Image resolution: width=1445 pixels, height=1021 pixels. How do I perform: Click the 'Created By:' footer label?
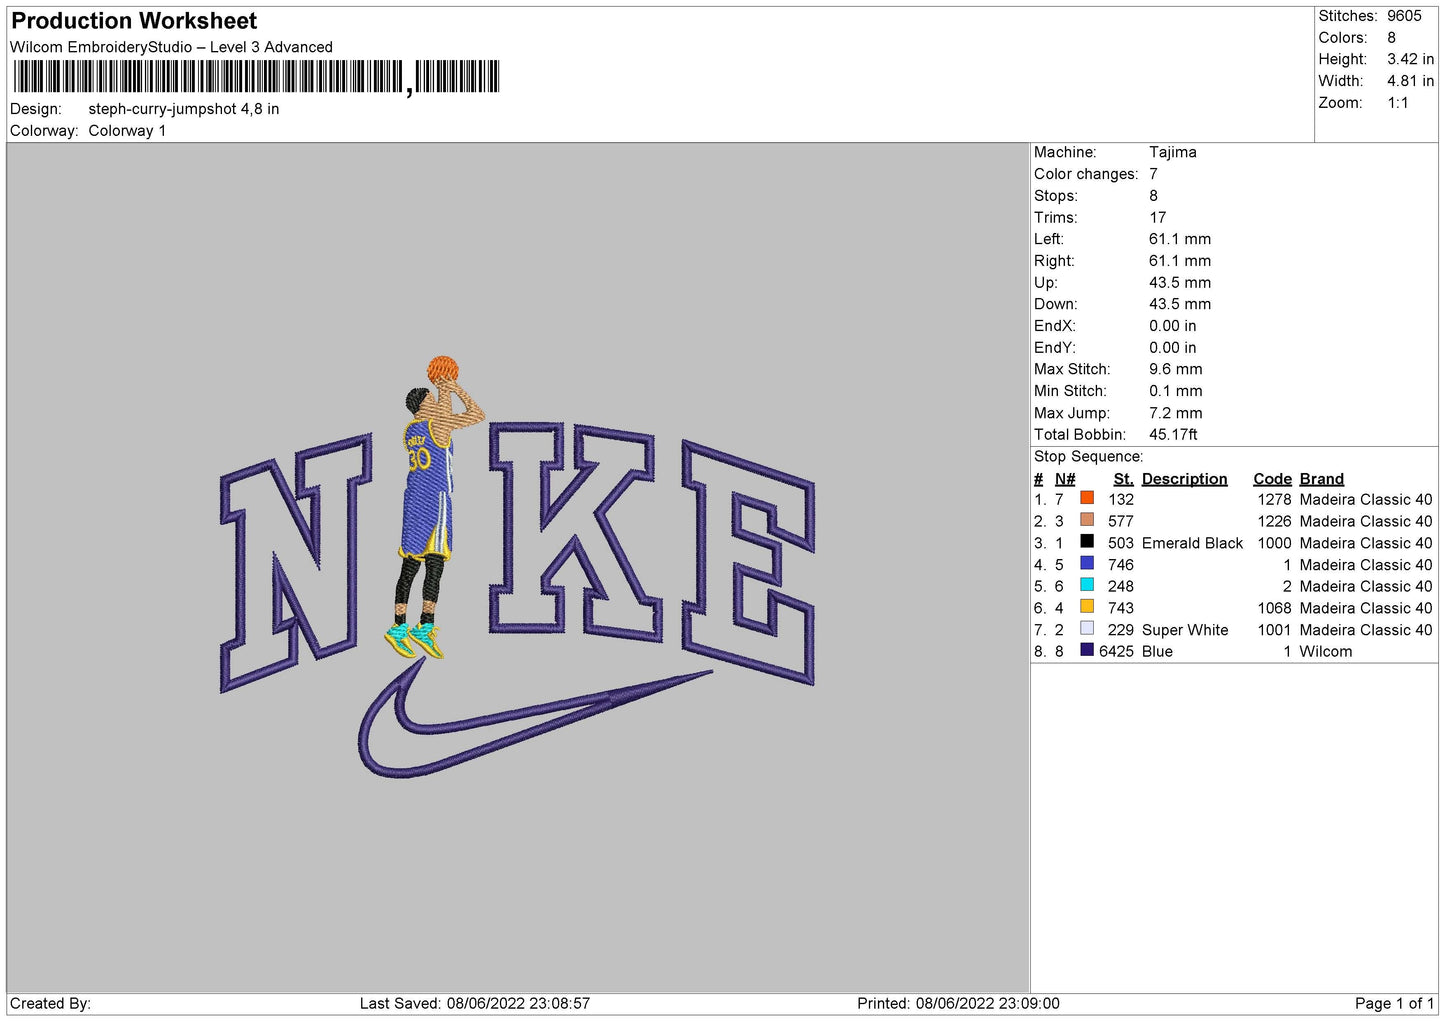tap(50, 1003)
